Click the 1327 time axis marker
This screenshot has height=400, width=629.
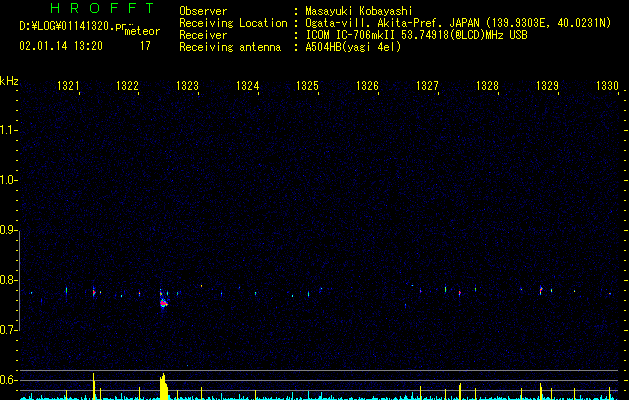[427, 86]
